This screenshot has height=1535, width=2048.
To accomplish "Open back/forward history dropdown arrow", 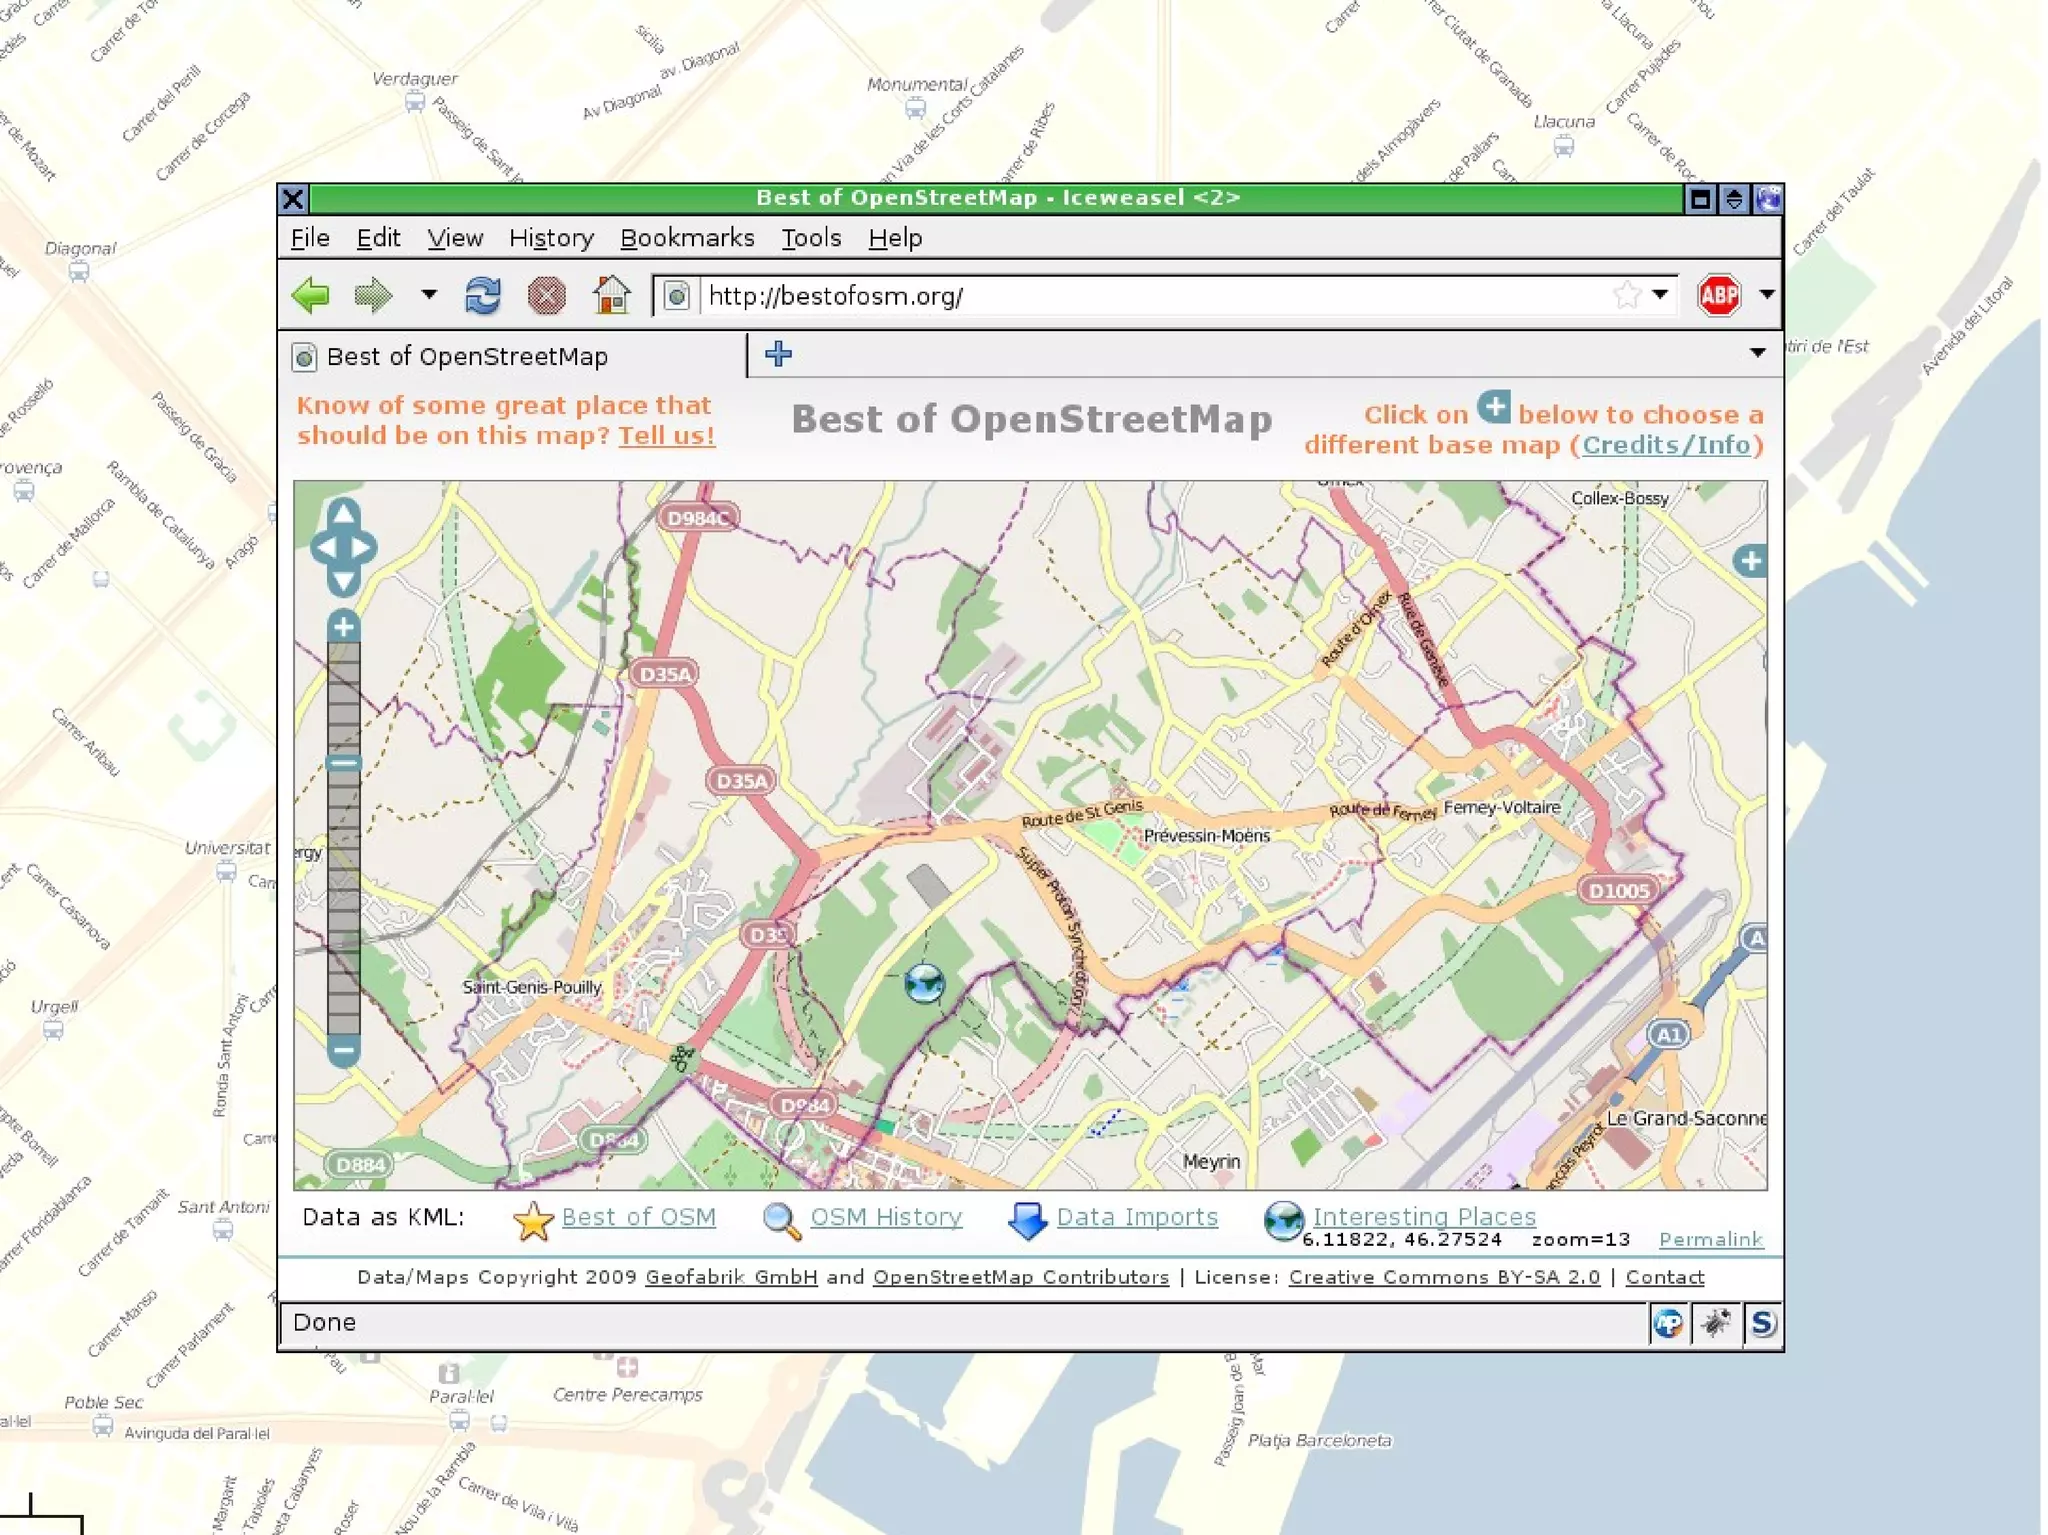I will [x=429, y=295].
